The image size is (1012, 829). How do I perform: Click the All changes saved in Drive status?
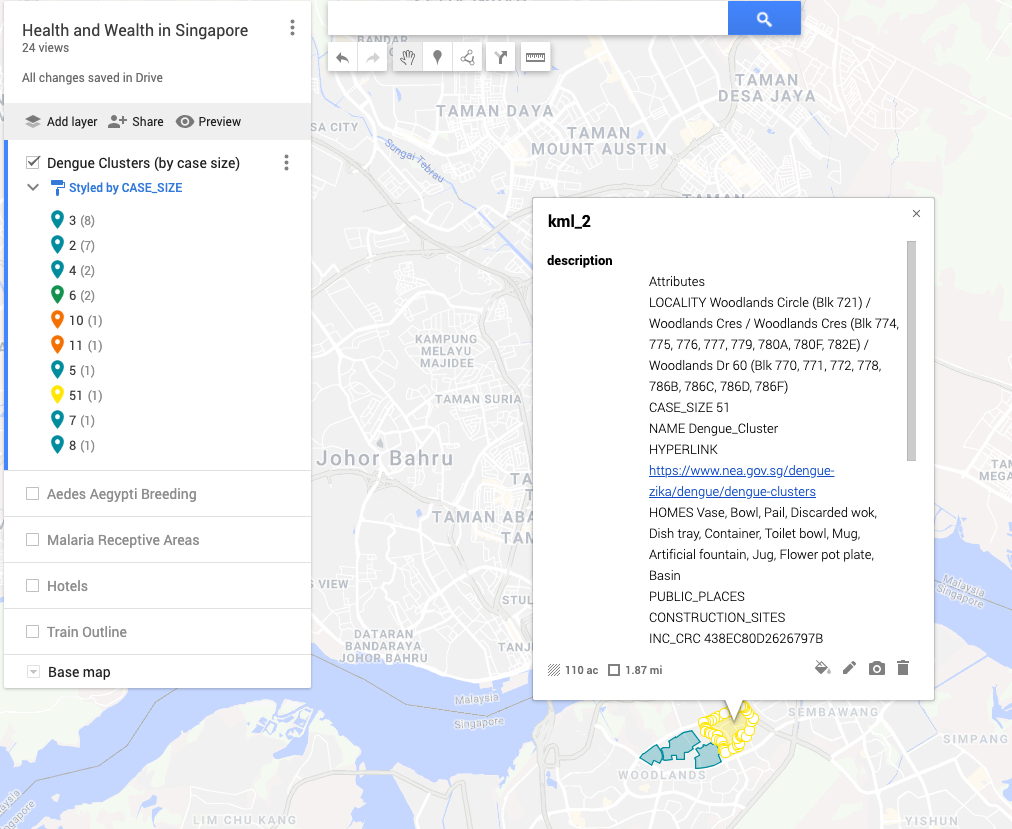(x=92, y=77)
